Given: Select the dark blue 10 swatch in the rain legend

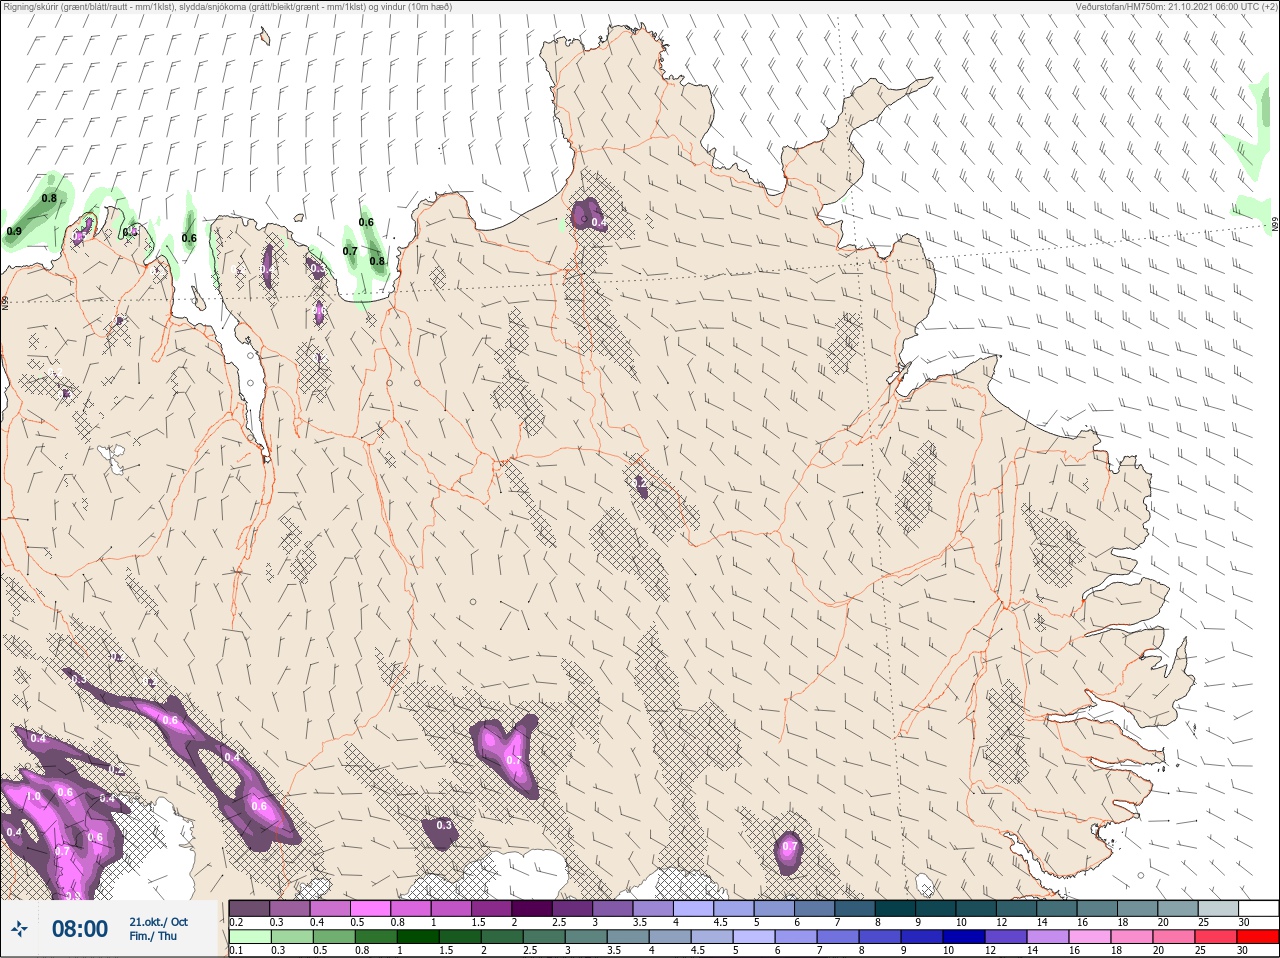Looking at the screenshot, I should click(x=965, y=937).
